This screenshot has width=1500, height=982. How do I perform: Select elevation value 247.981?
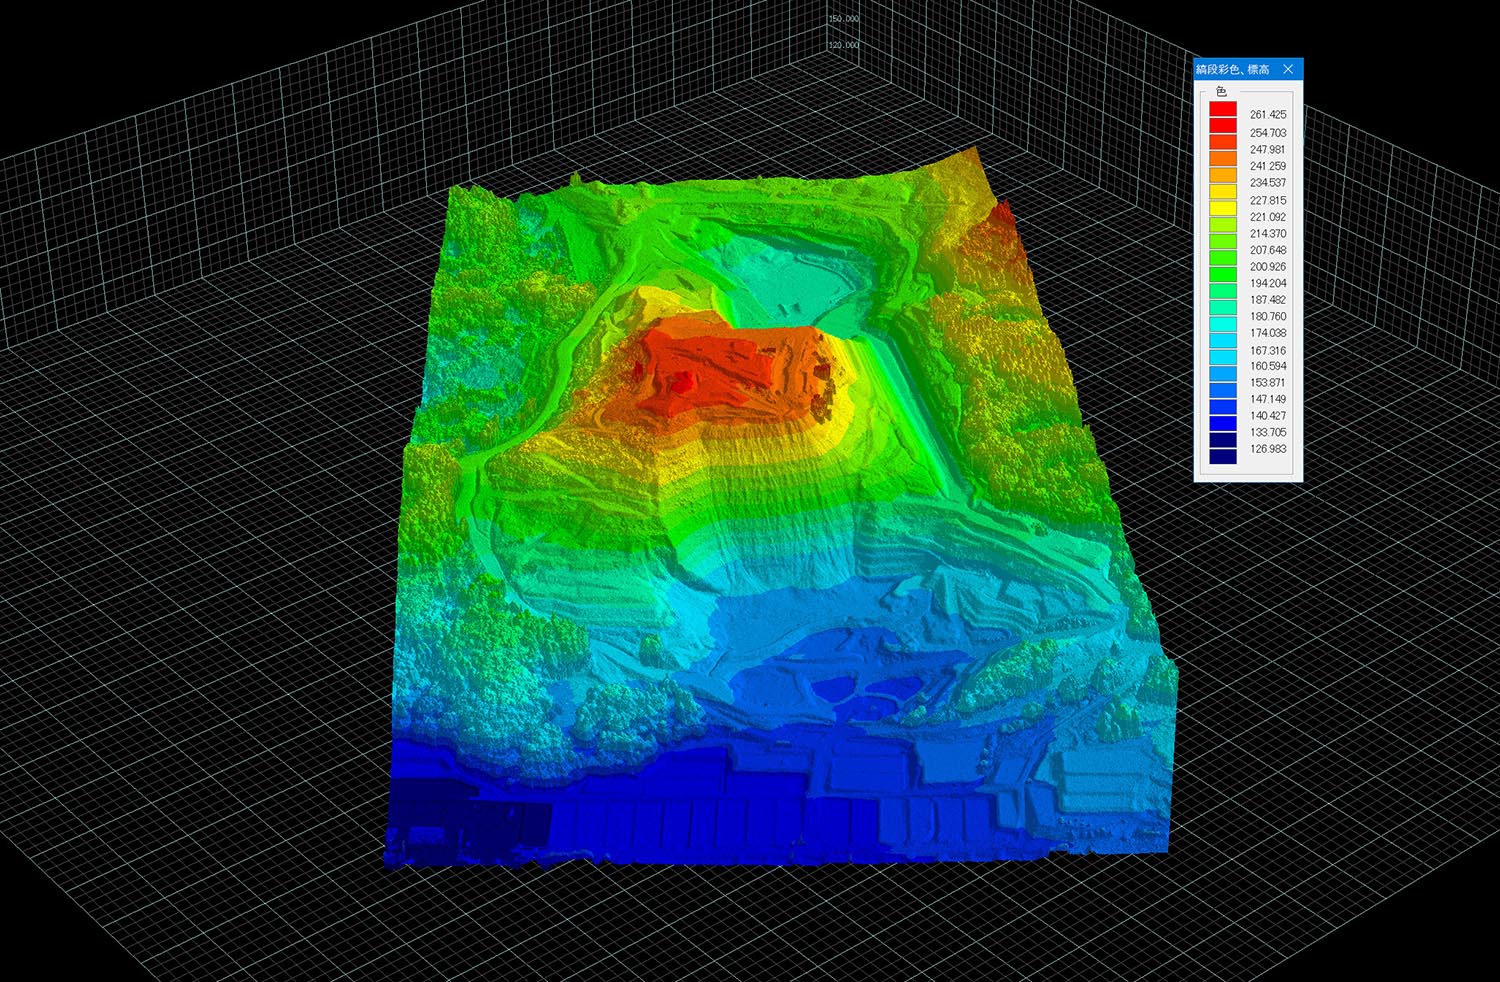coord(1268,149)
